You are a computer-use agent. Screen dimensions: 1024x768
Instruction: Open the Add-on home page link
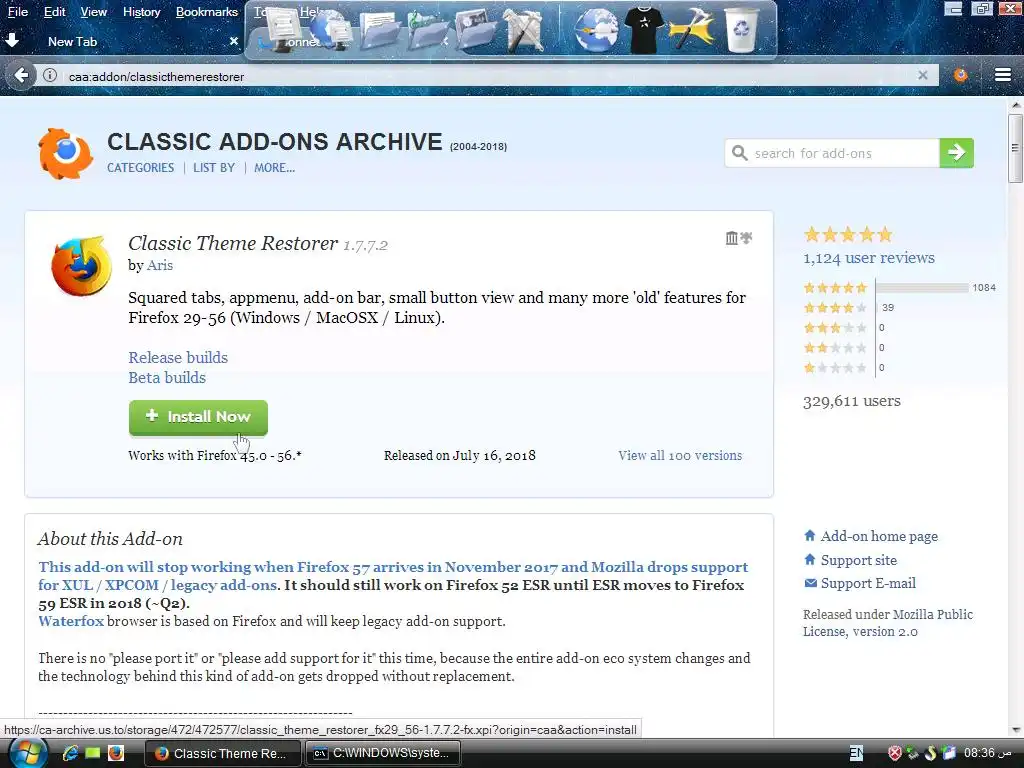coord(879,536)
